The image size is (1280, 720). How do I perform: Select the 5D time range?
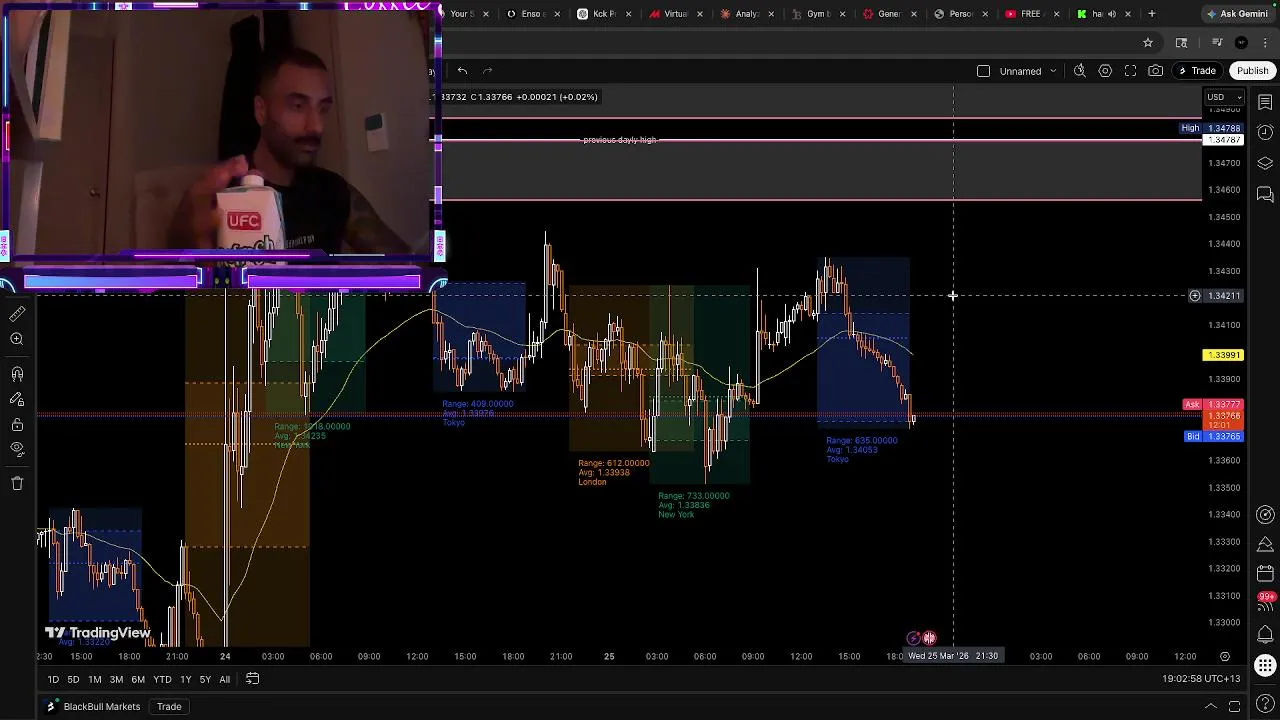[x=73, y=680]
